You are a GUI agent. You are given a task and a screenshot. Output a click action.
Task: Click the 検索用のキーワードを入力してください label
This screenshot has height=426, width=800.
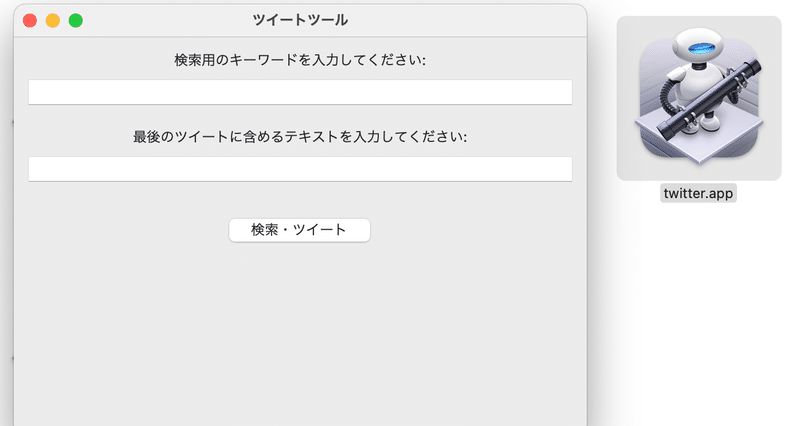tap(300, 60)
